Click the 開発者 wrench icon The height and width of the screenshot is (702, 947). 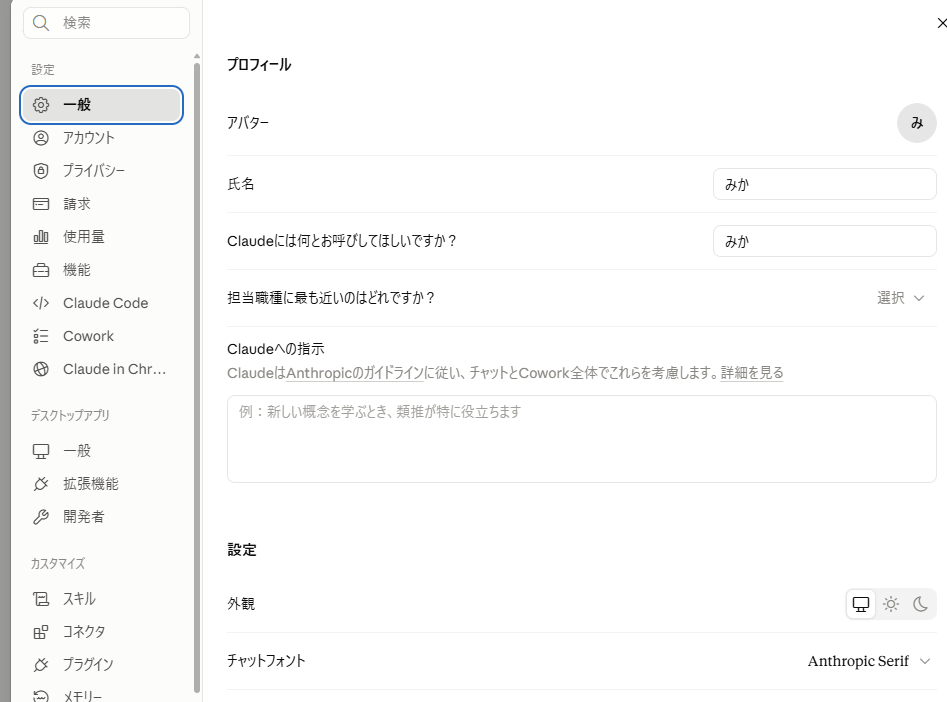tap(41, 517)
